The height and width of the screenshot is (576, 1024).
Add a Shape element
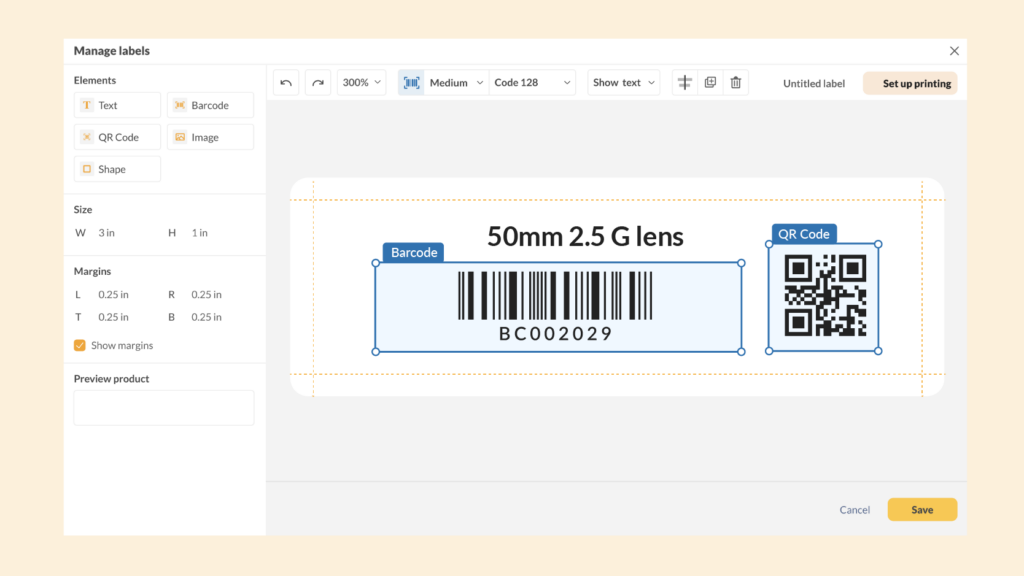(x=118, y=169)
